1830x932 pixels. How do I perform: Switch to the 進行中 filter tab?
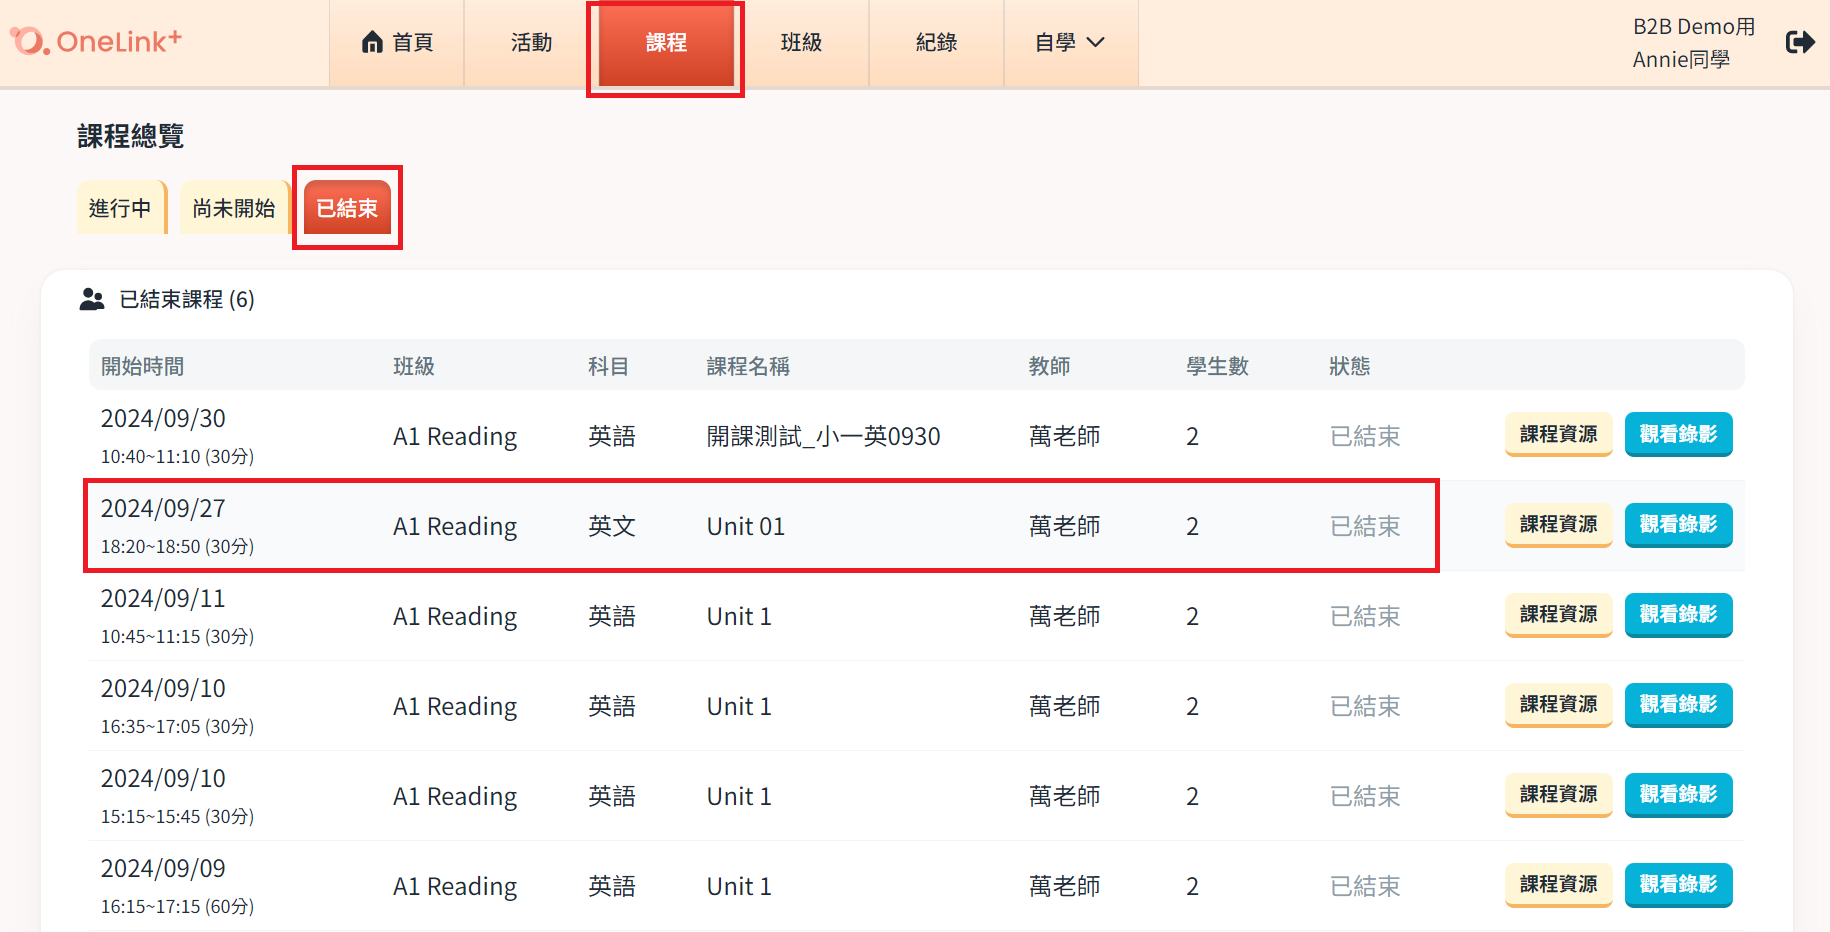click(121, 208)
